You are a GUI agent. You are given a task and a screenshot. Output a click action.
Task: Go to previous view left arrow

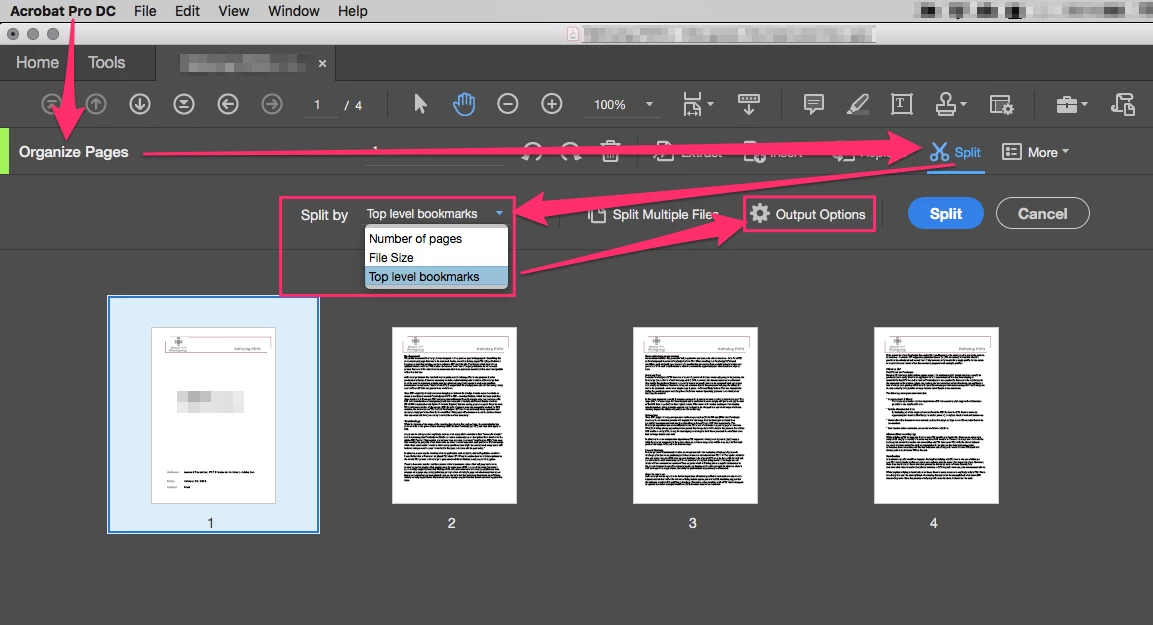[x=228, y=104]
